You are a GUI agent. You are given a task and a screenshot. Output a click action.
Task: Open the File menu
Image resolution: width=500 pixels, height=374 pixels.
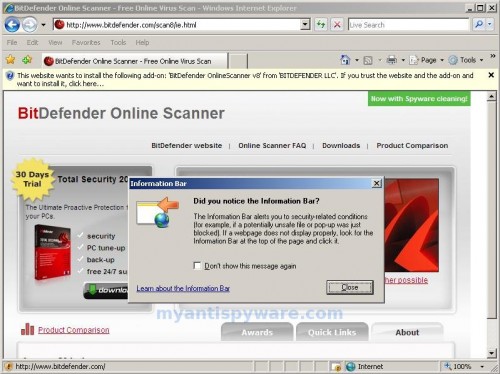12,43
